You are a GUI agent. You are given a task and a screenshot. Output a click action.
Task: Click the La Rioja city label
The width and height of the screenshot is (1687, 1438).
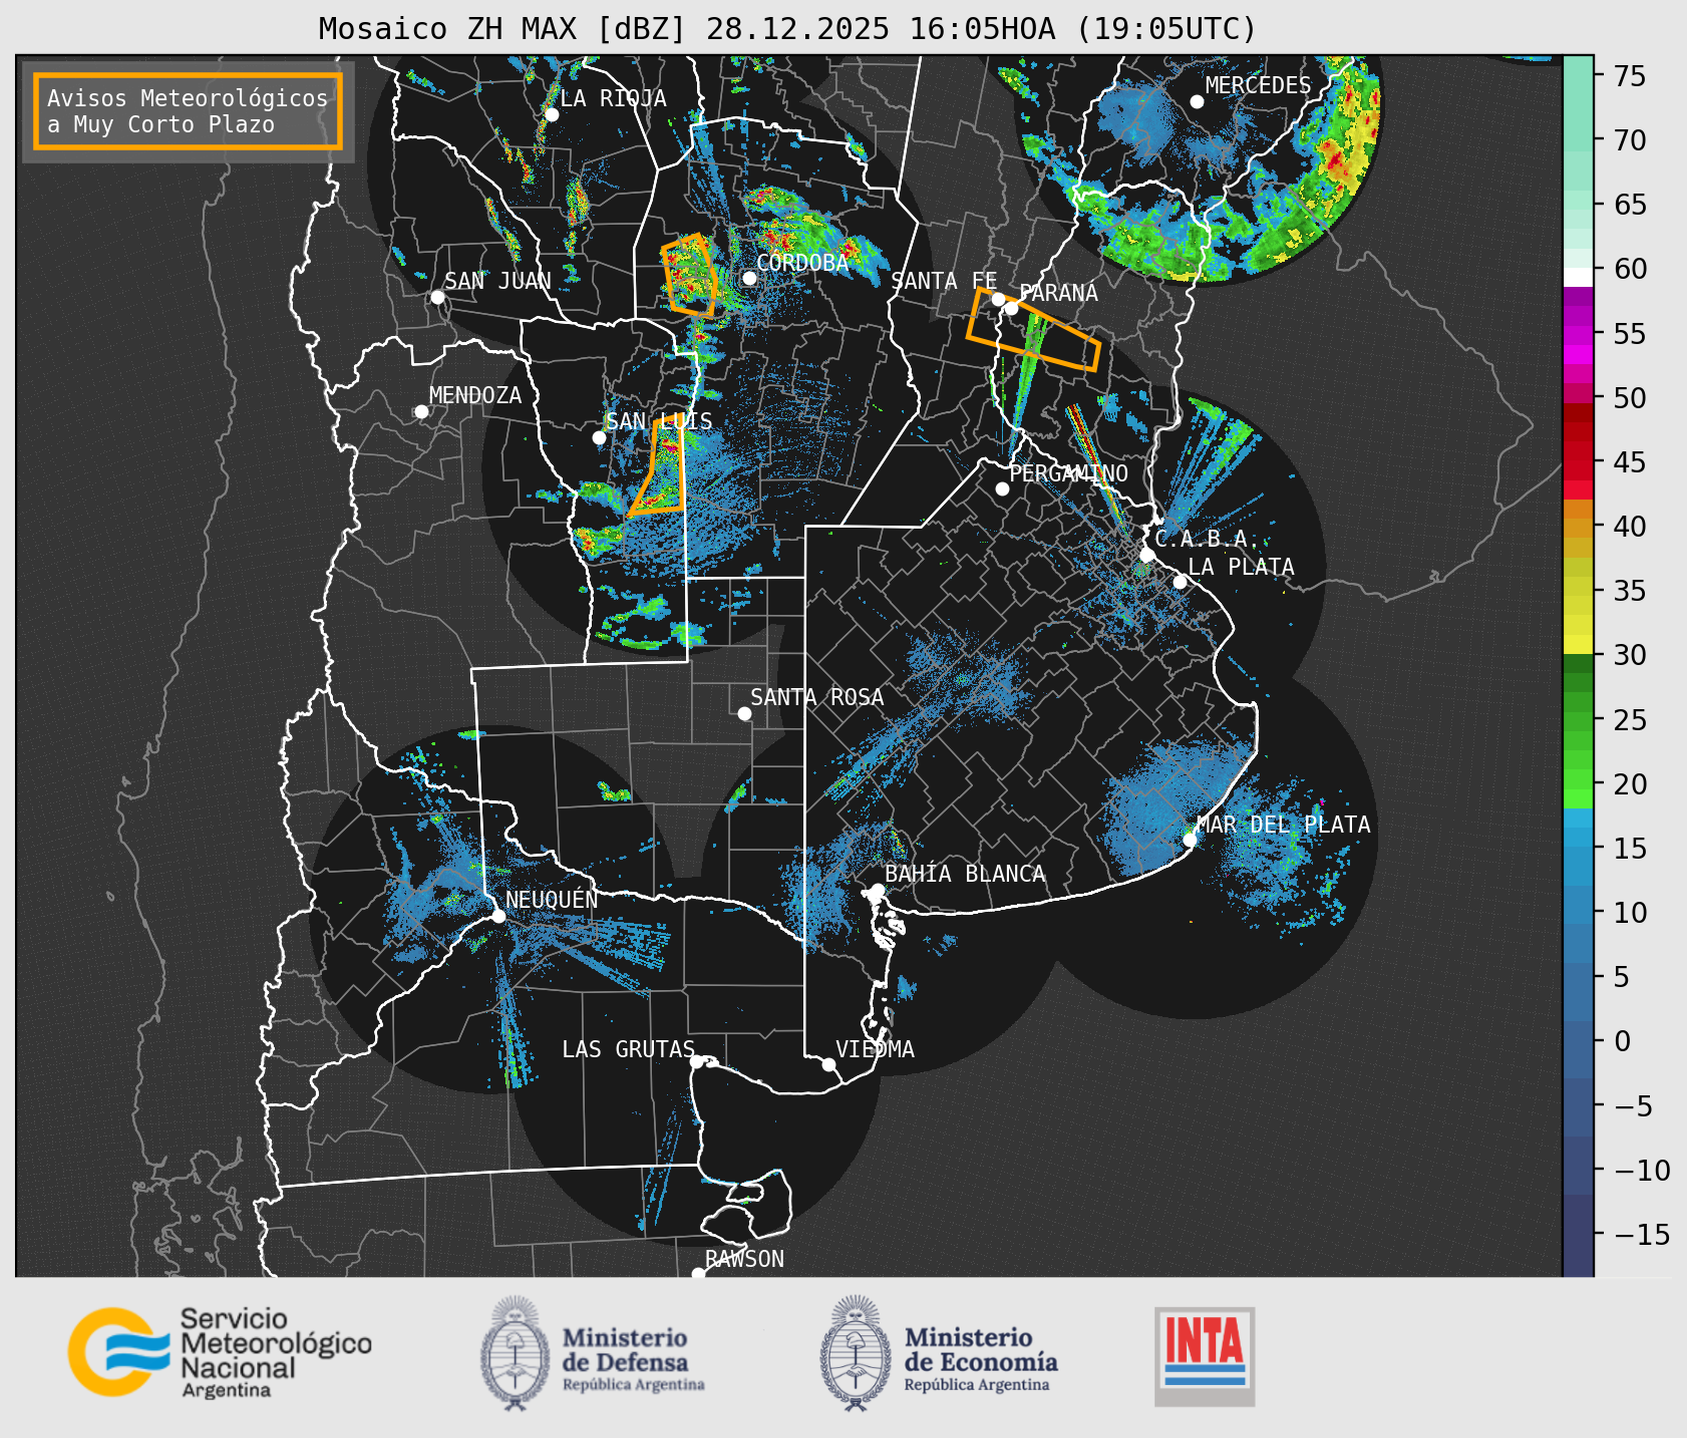(x=612, y=98)
